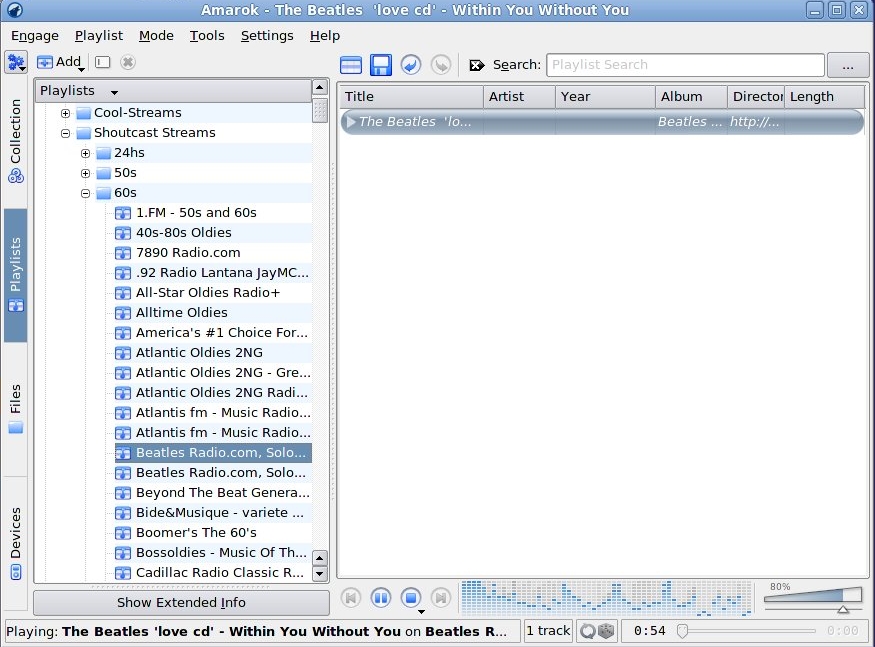Sort the playlist by the Title column
Image resolution: width=875 pixels, height=647 pixels.
pos(411,97)
